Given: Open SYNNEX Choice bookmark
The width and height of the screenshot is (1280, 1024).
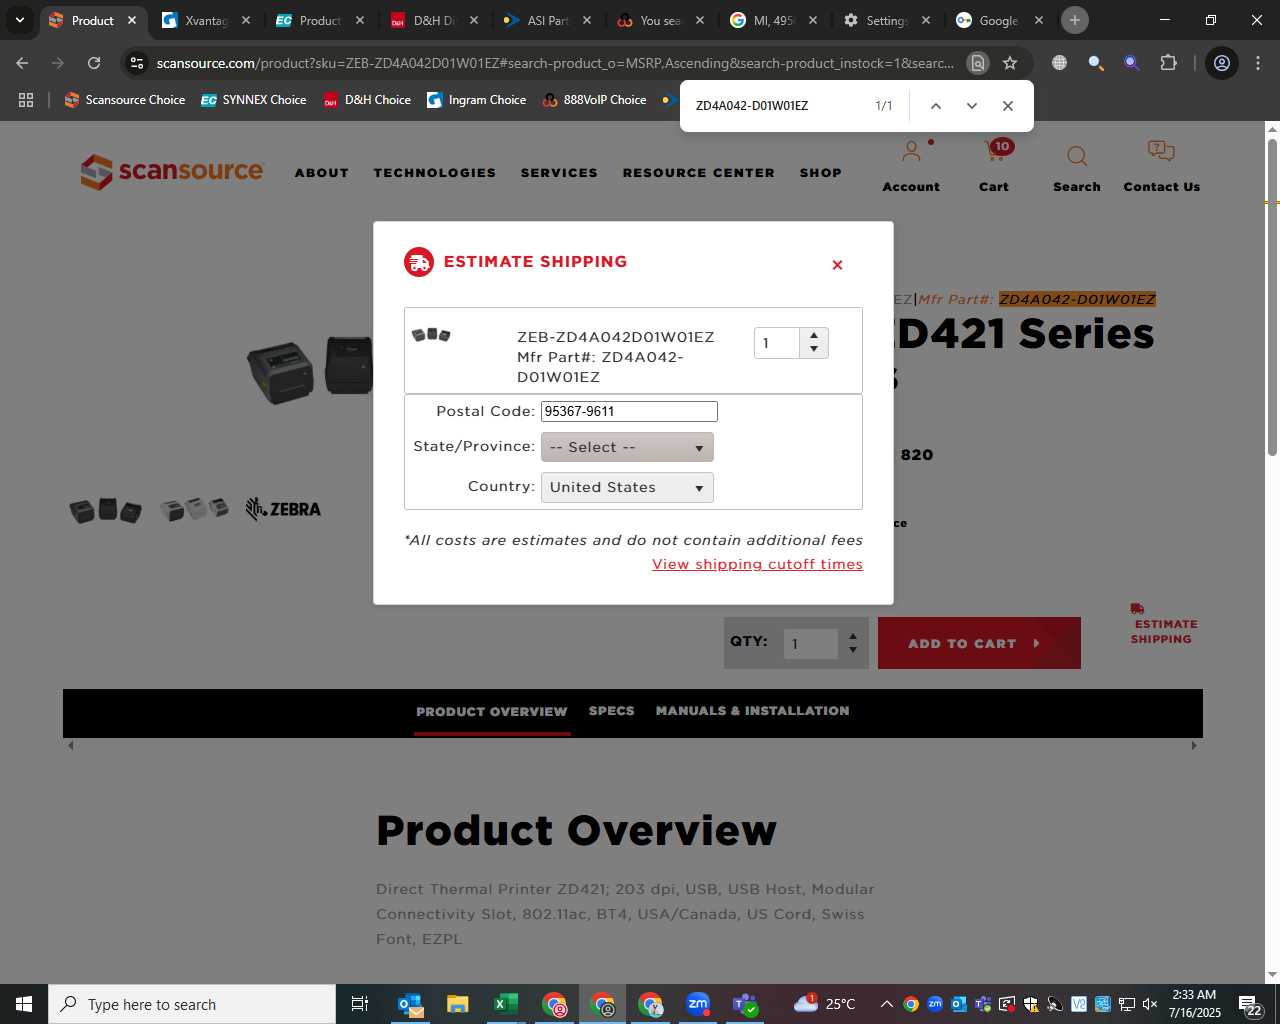Looking at the screenshot, I should click(x=254, y=100).
